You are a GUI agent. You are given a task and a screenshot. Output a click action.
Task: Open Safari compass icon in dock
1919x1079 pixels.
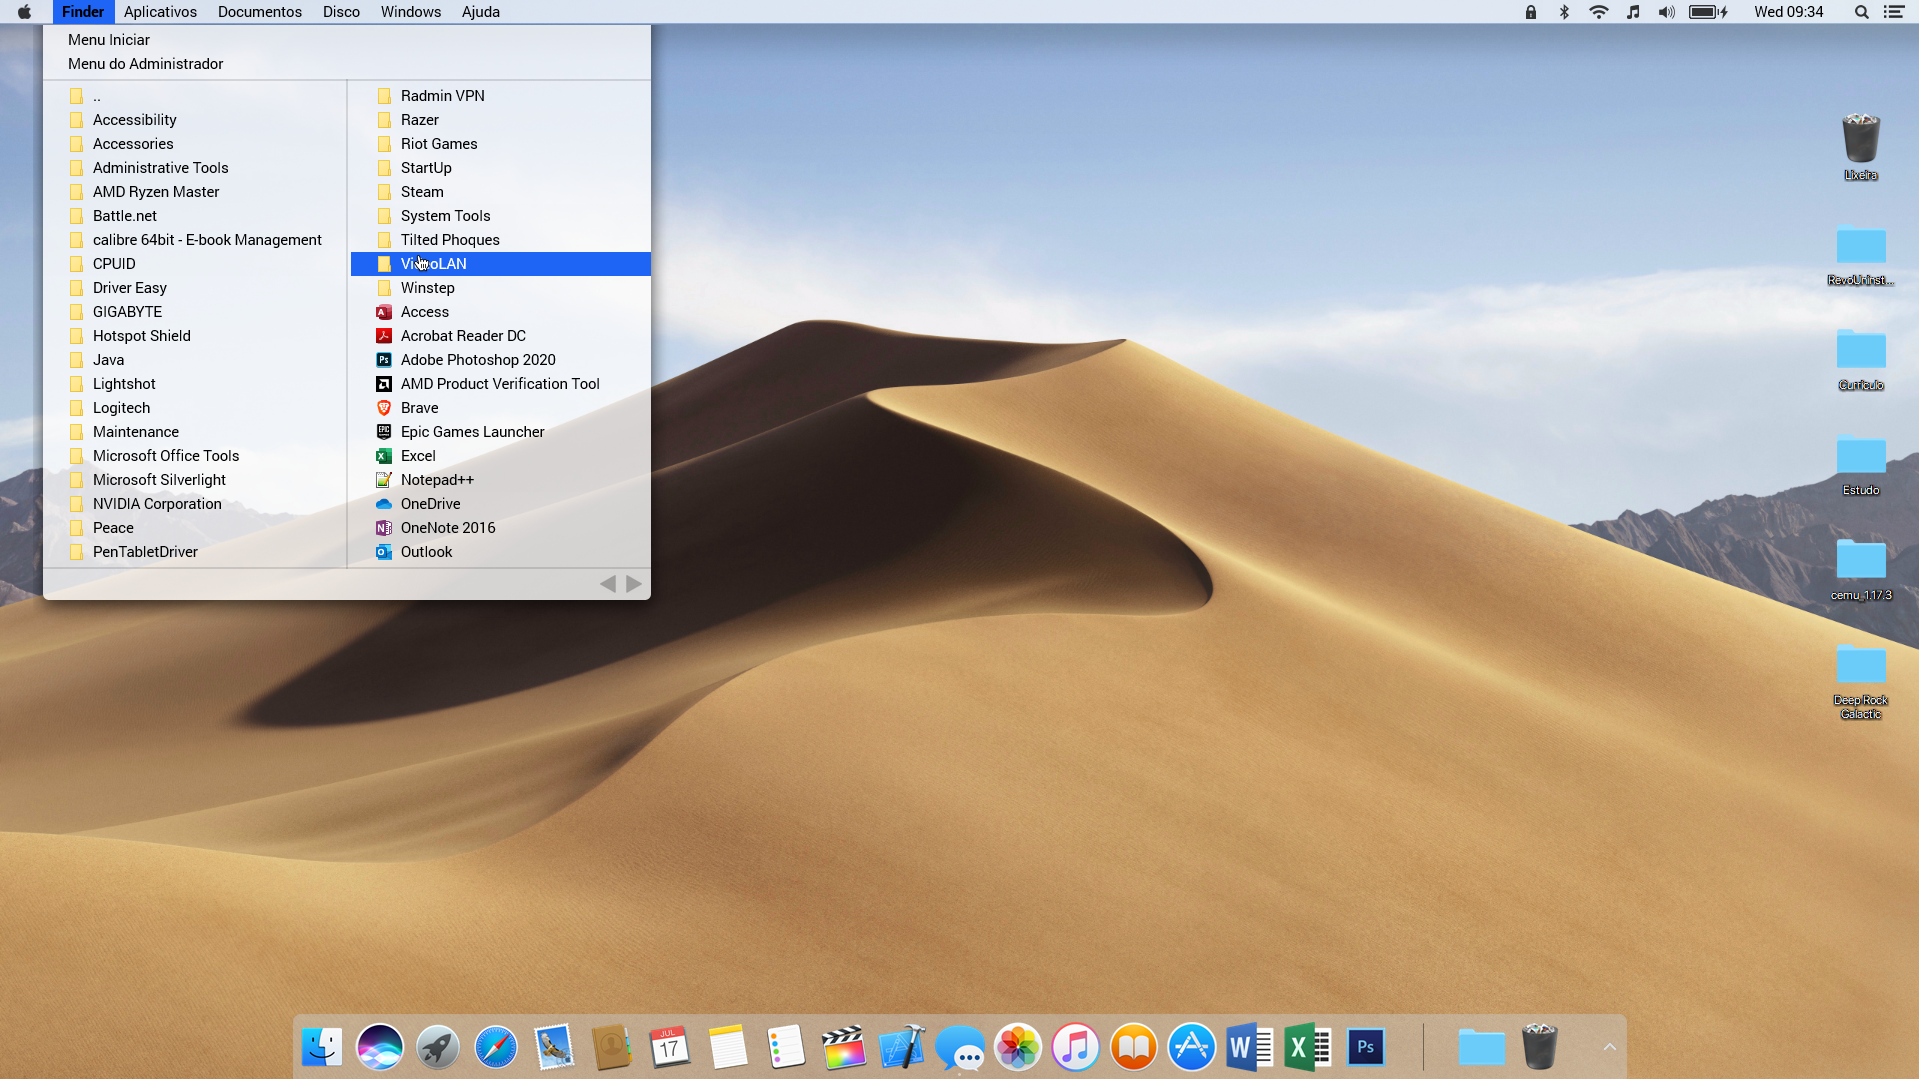(x=496, y=1047)
